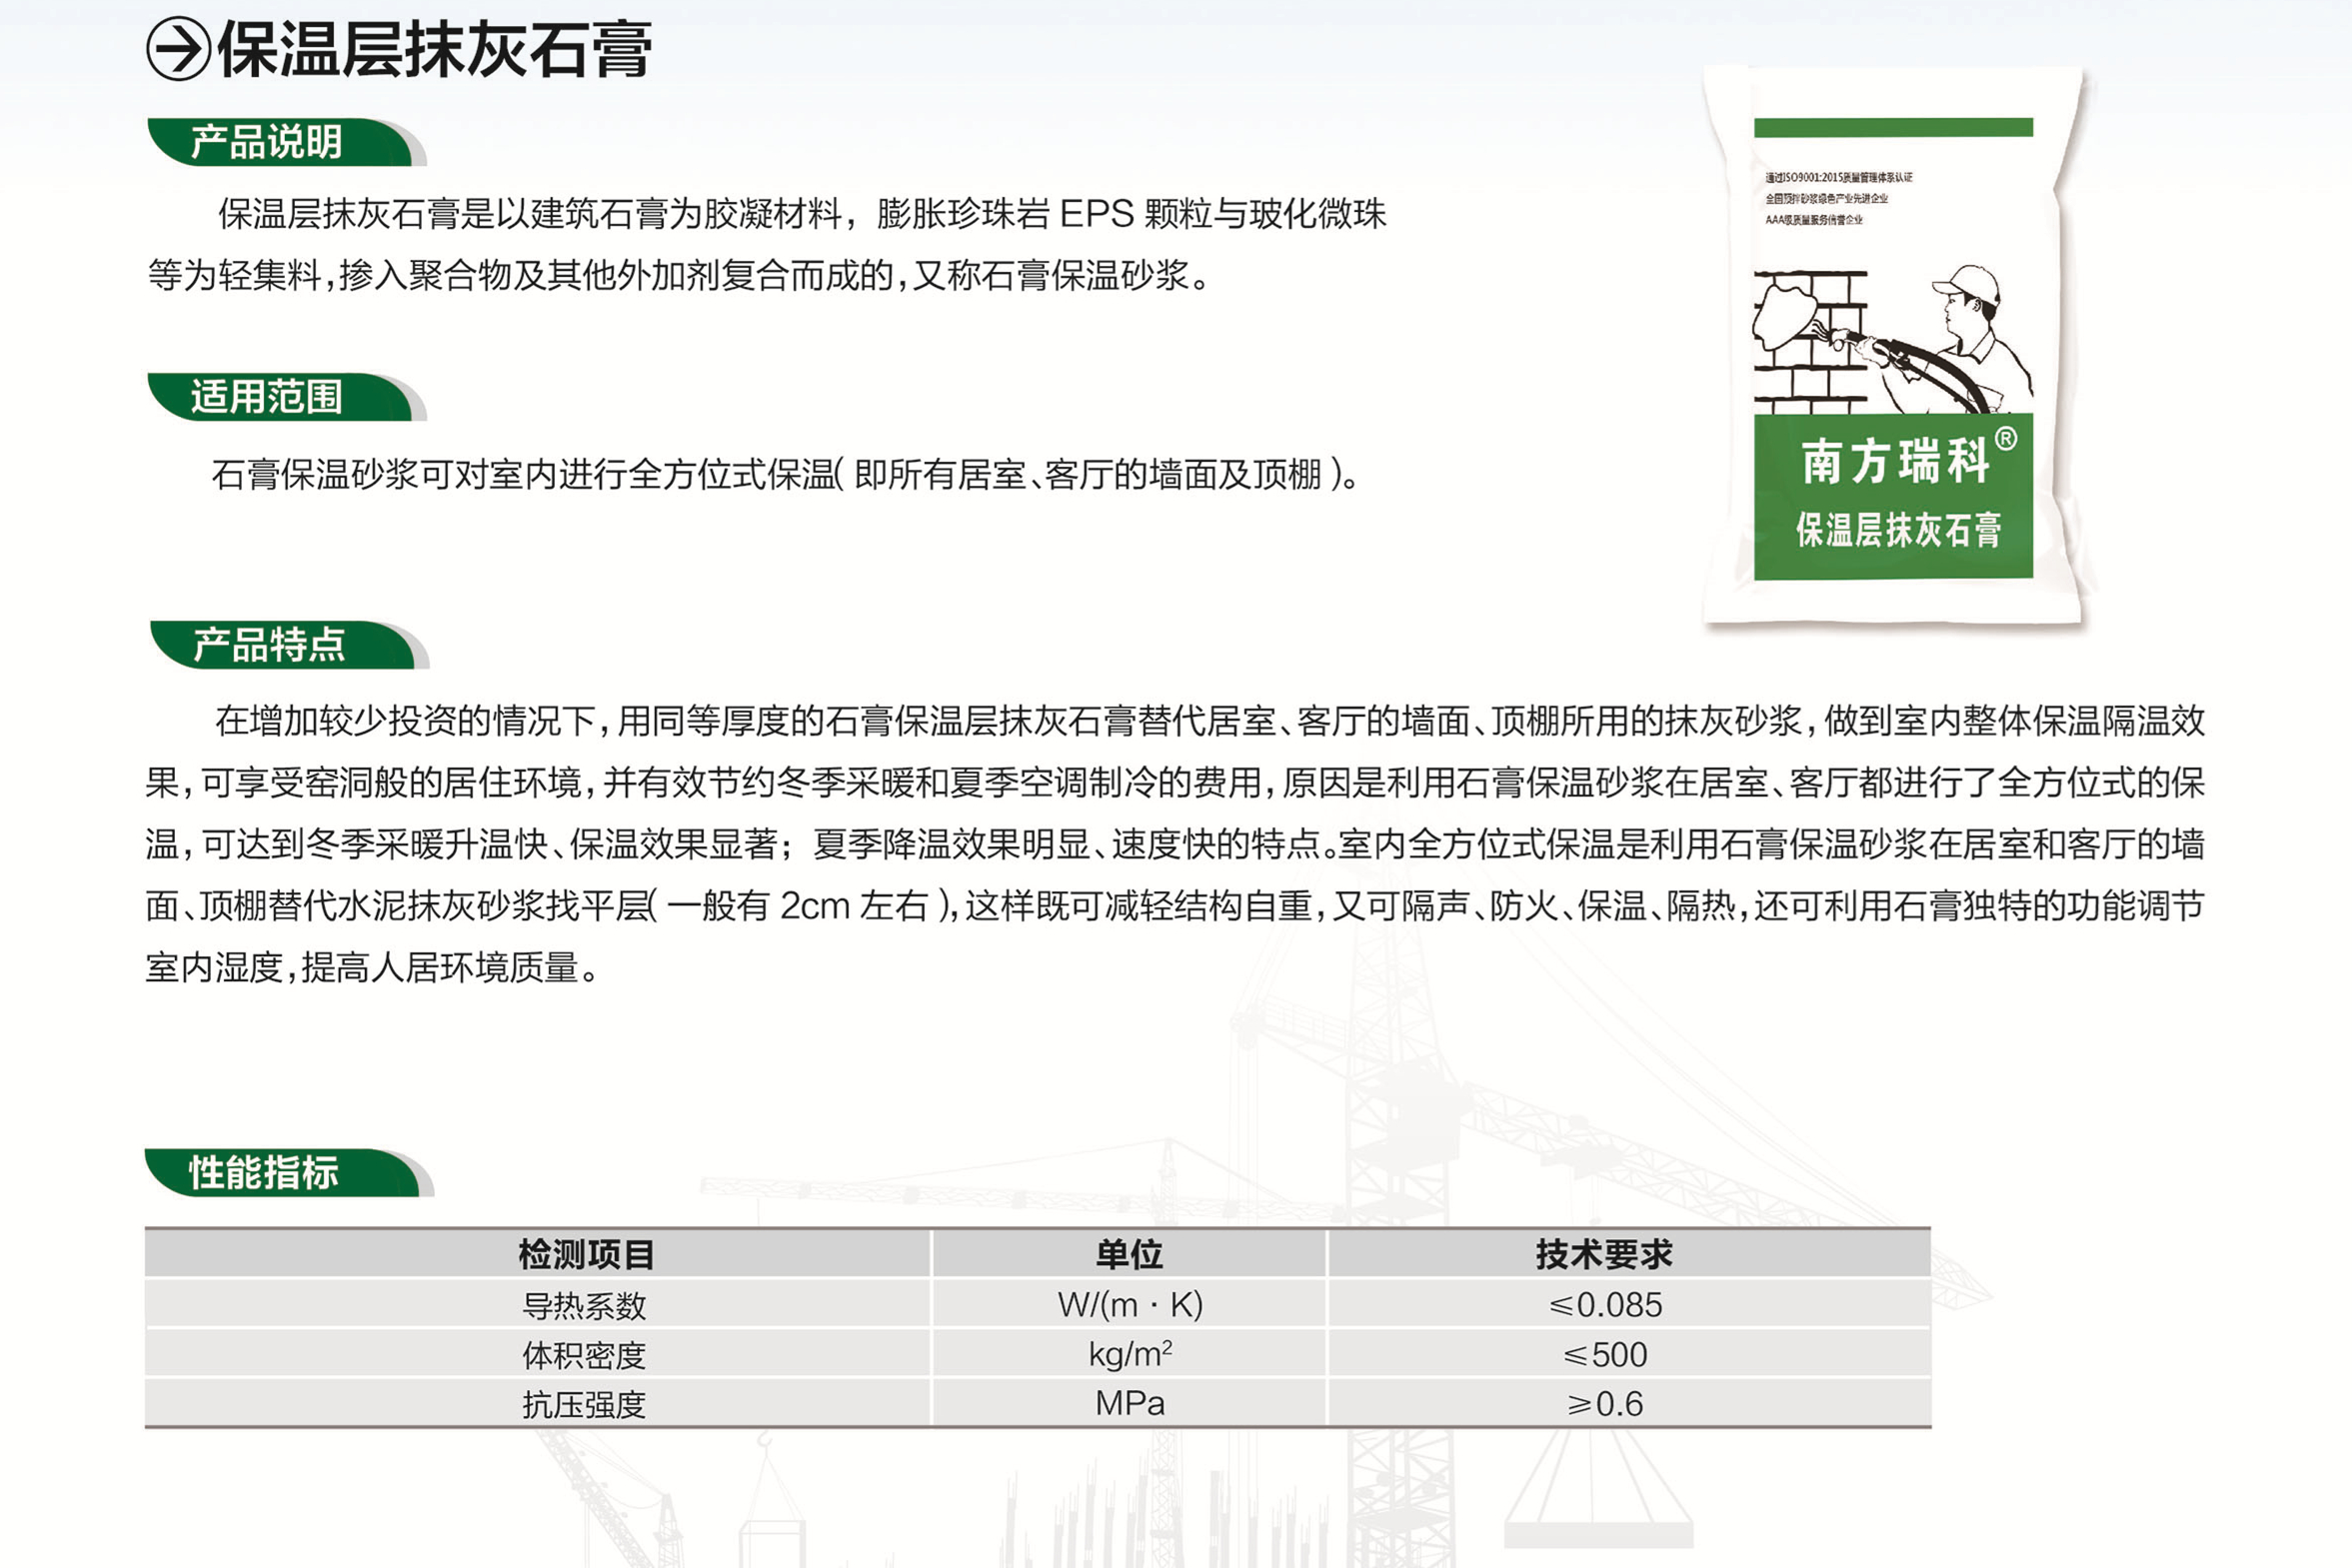Click the 保温层抹灰石膏 label on bag

(x=1897, y=530)
